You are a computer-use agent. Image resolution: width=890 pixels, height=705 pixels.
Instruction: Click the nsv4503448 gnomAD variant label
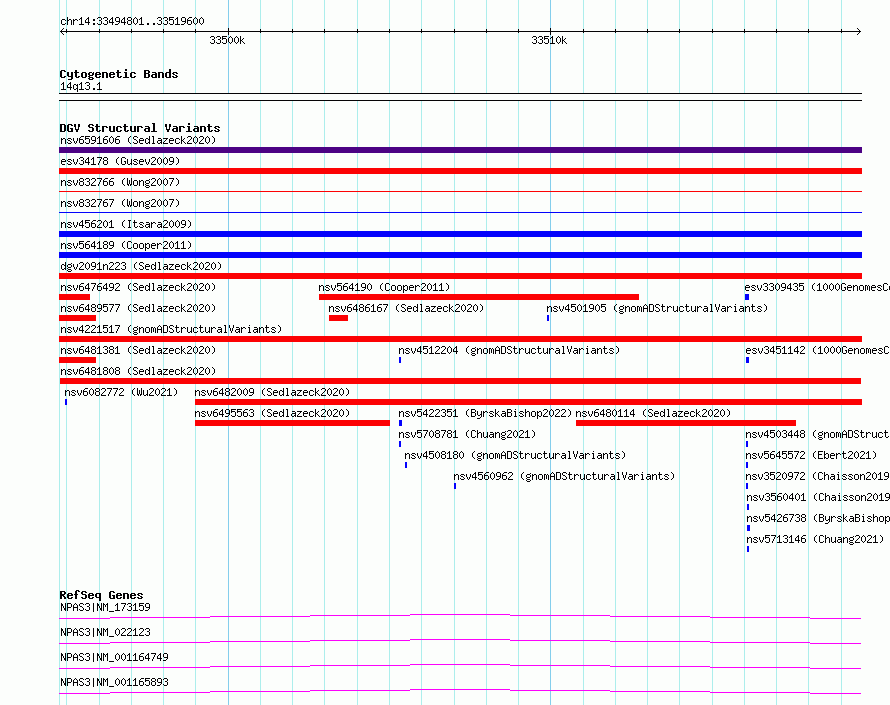pos(817,434)
